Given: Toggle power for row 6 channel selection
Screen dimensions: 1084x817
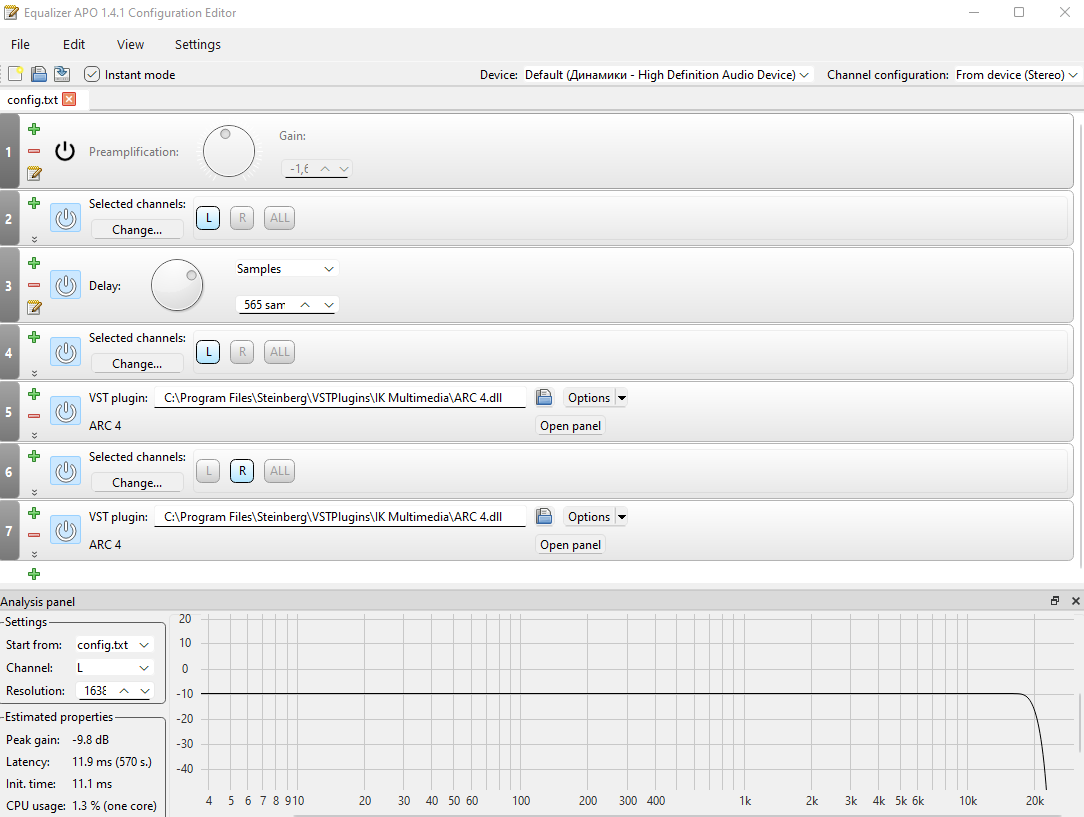Looking at the screenshot, I should click(x=66, y=471).
